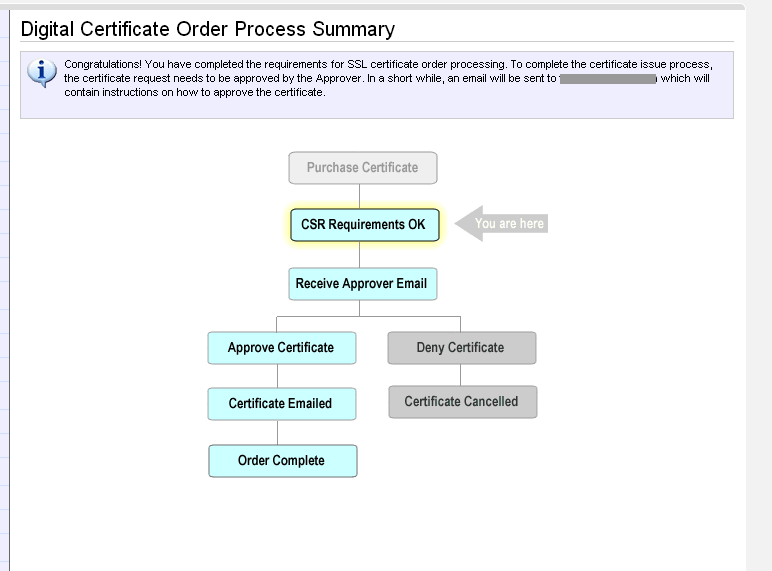Viewport: 772px width, 571px height.
Task: Click the Deny Certificate step box
Action: (462, 348)
